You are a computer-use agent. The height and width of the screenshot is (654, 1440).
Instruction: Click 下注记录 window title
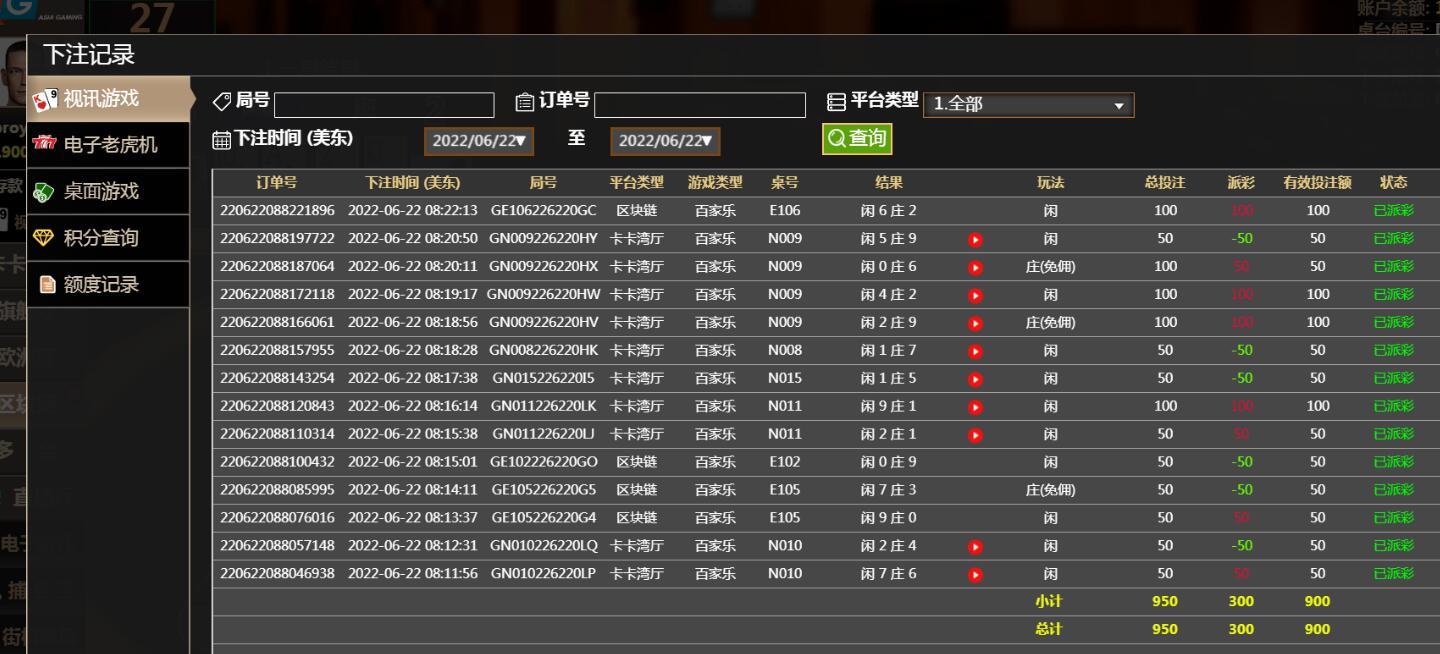click(x=88, y=54)
